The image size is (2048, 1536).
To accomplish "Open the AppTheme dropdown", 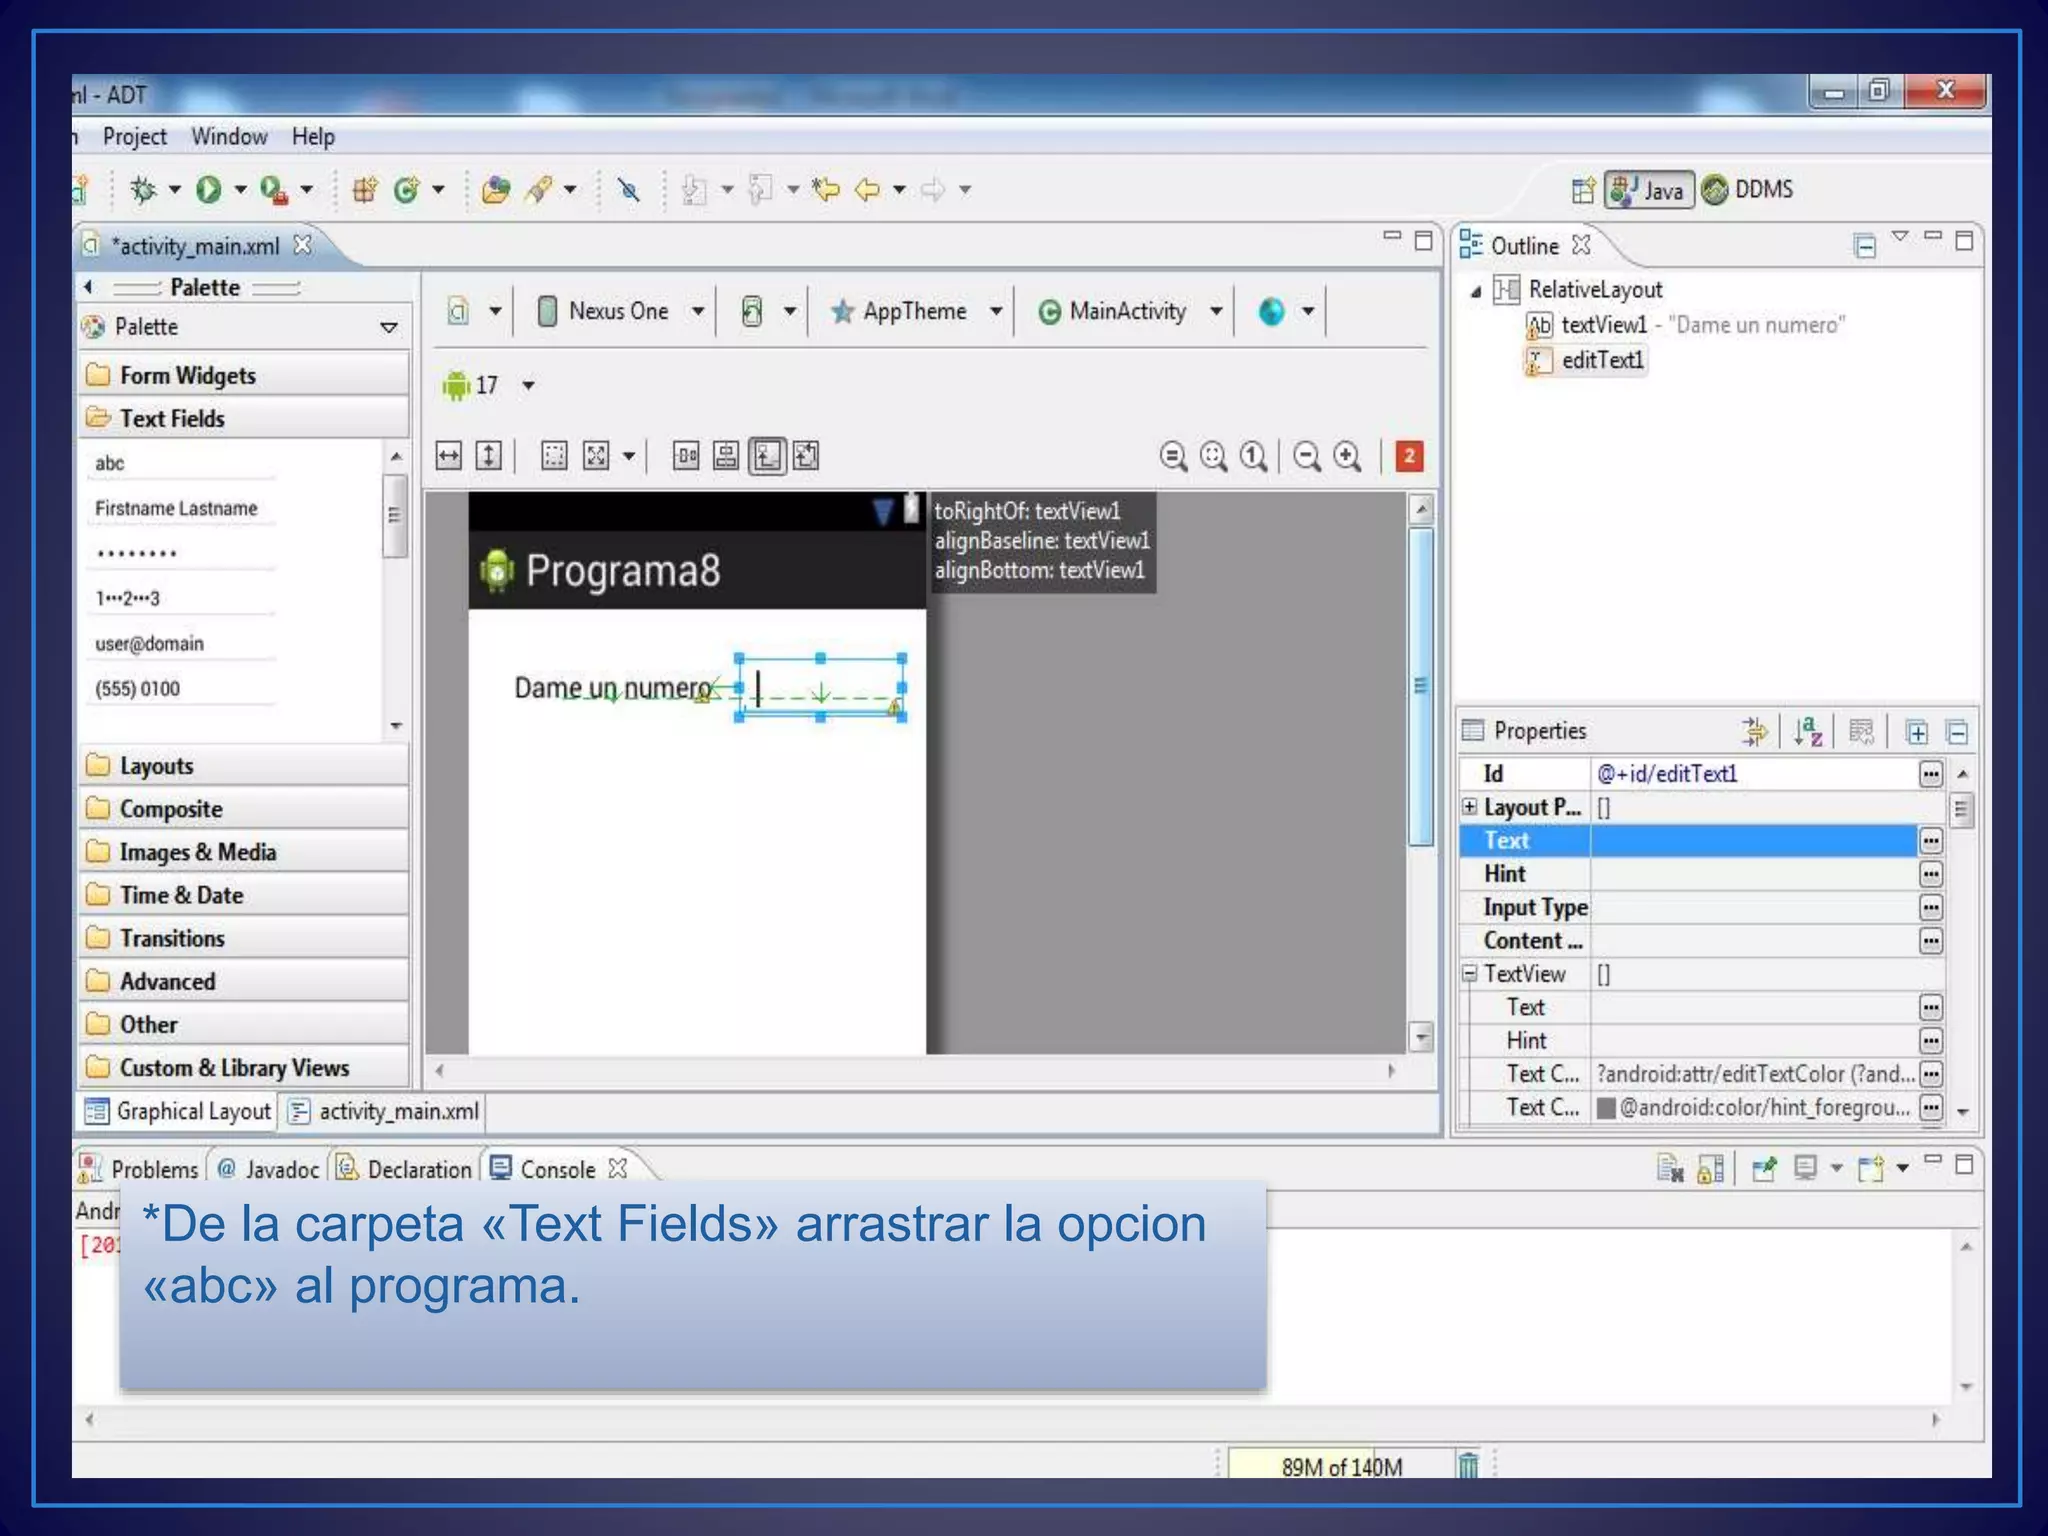I will click(x=996, y=311).
